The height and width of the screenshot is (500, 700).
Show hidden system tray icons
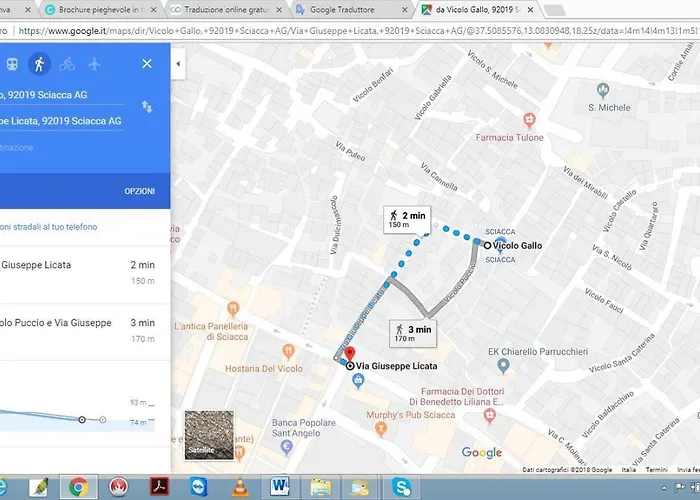664,488
